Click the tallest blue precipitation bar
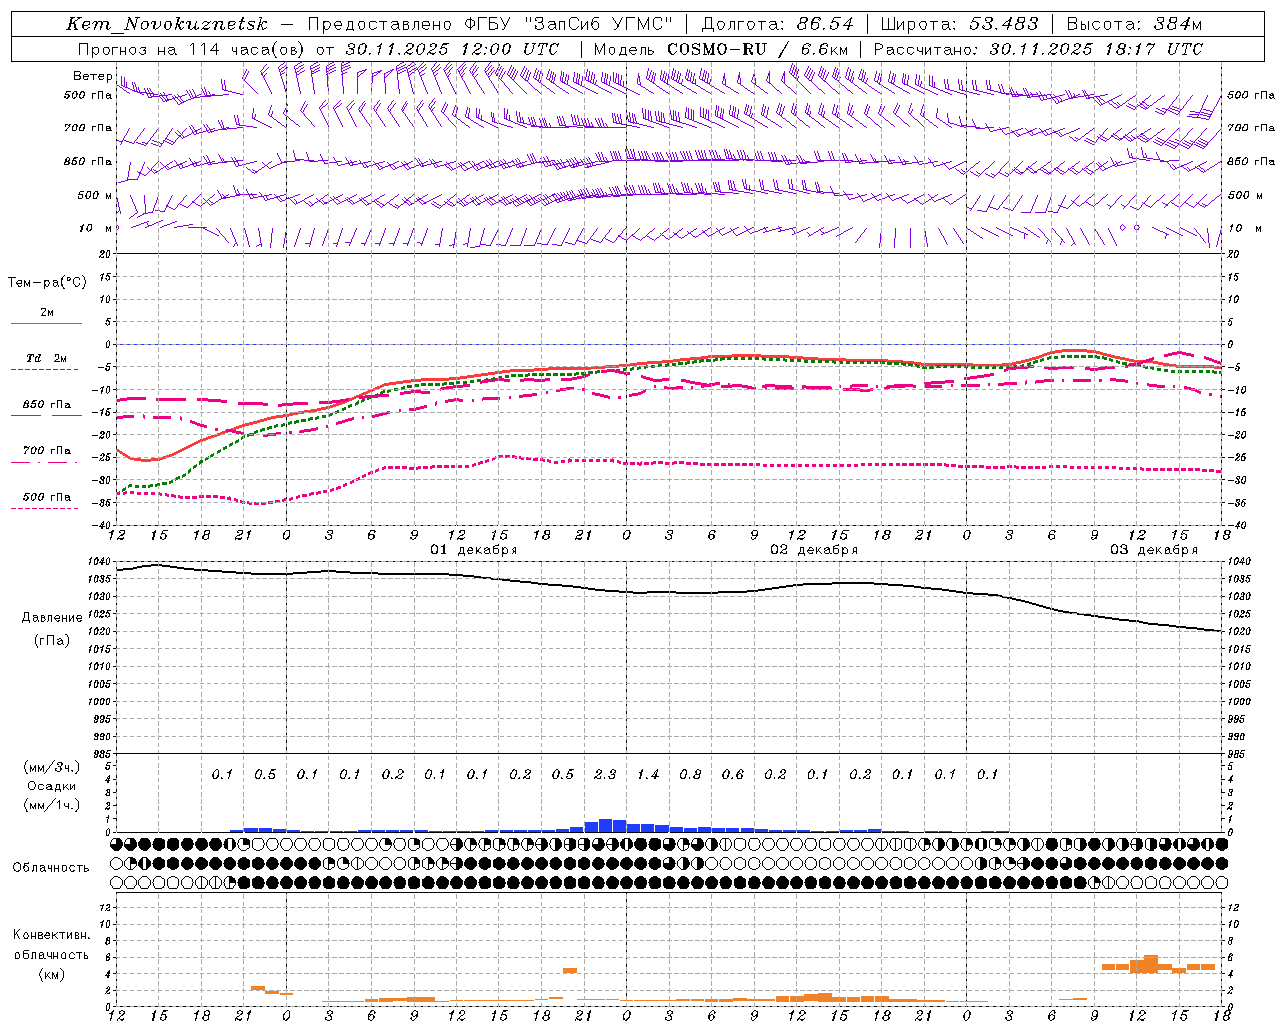Screen dimensions: 1280x1024 pyautogui.click(x=605, y=825)
